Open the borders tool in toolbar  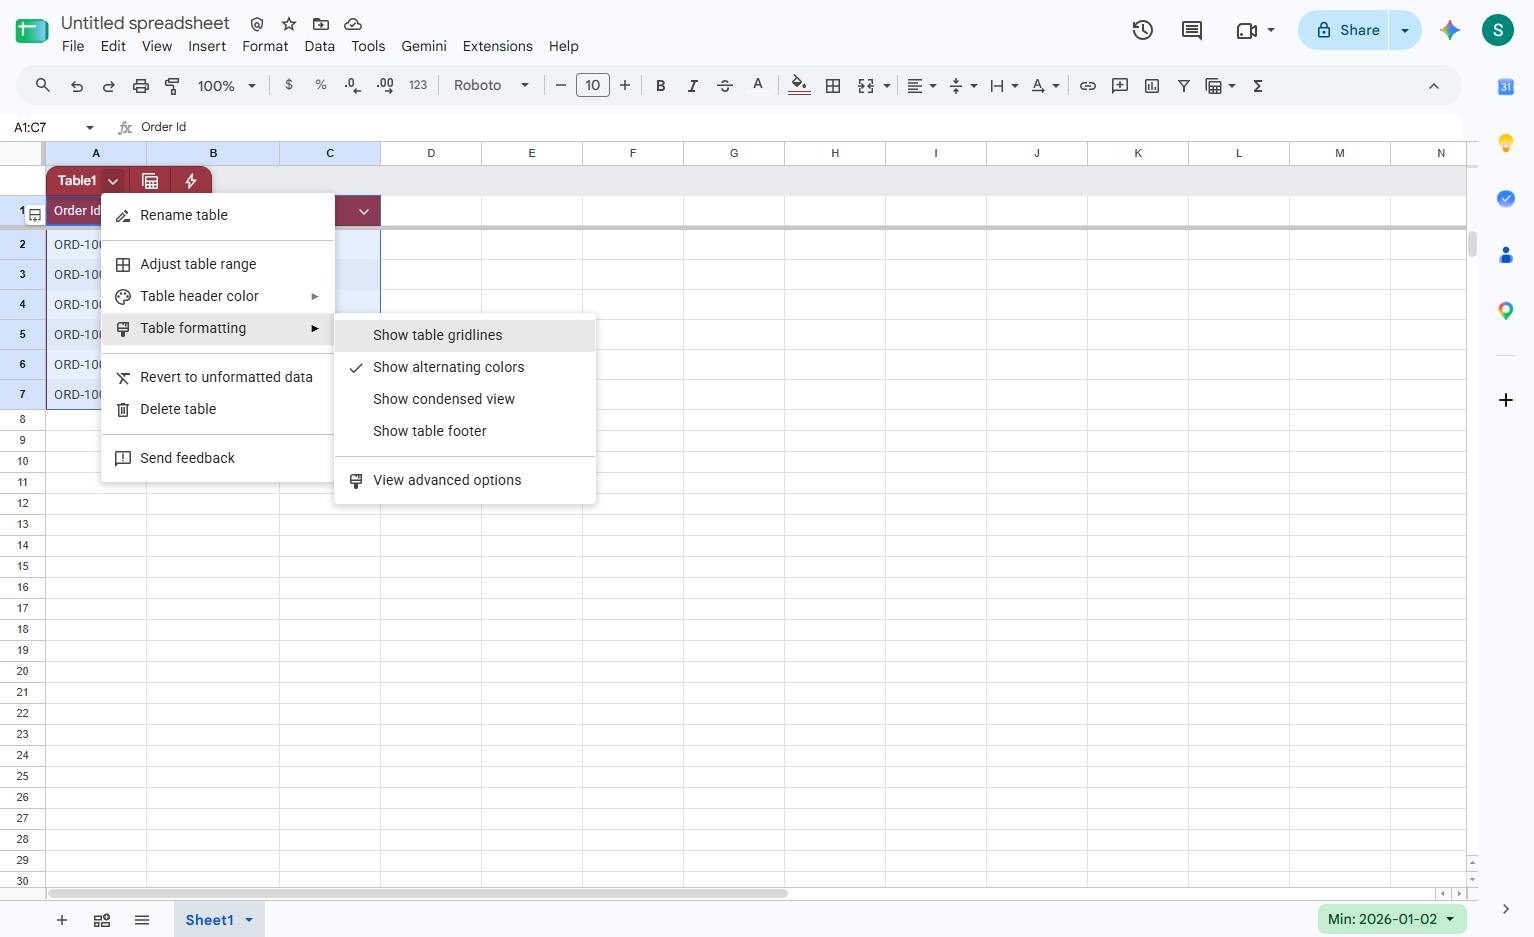[x=832, y=86]
